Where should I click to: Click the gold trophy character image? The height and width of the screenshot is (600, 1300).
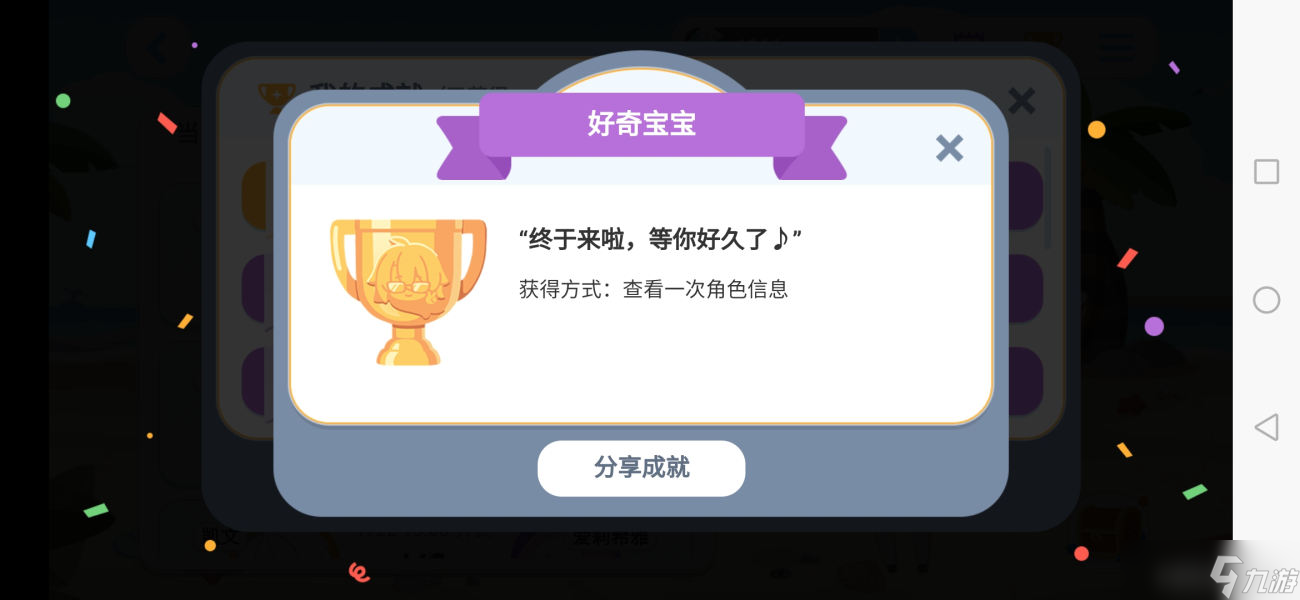[408, 291]
